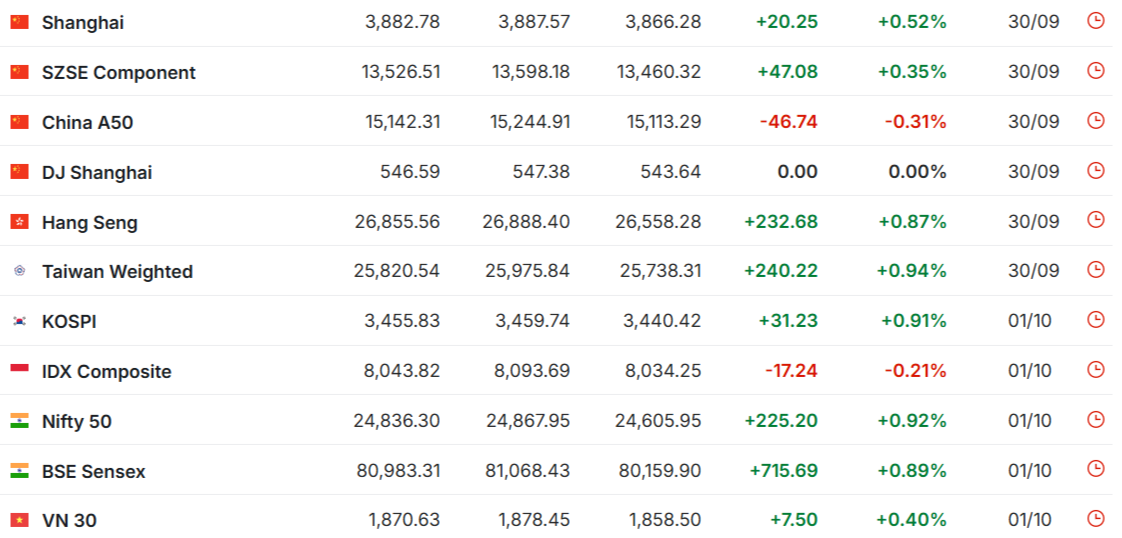Open the Nifty 50 index page
The image size is (1122, 538).
coord(76,421)
